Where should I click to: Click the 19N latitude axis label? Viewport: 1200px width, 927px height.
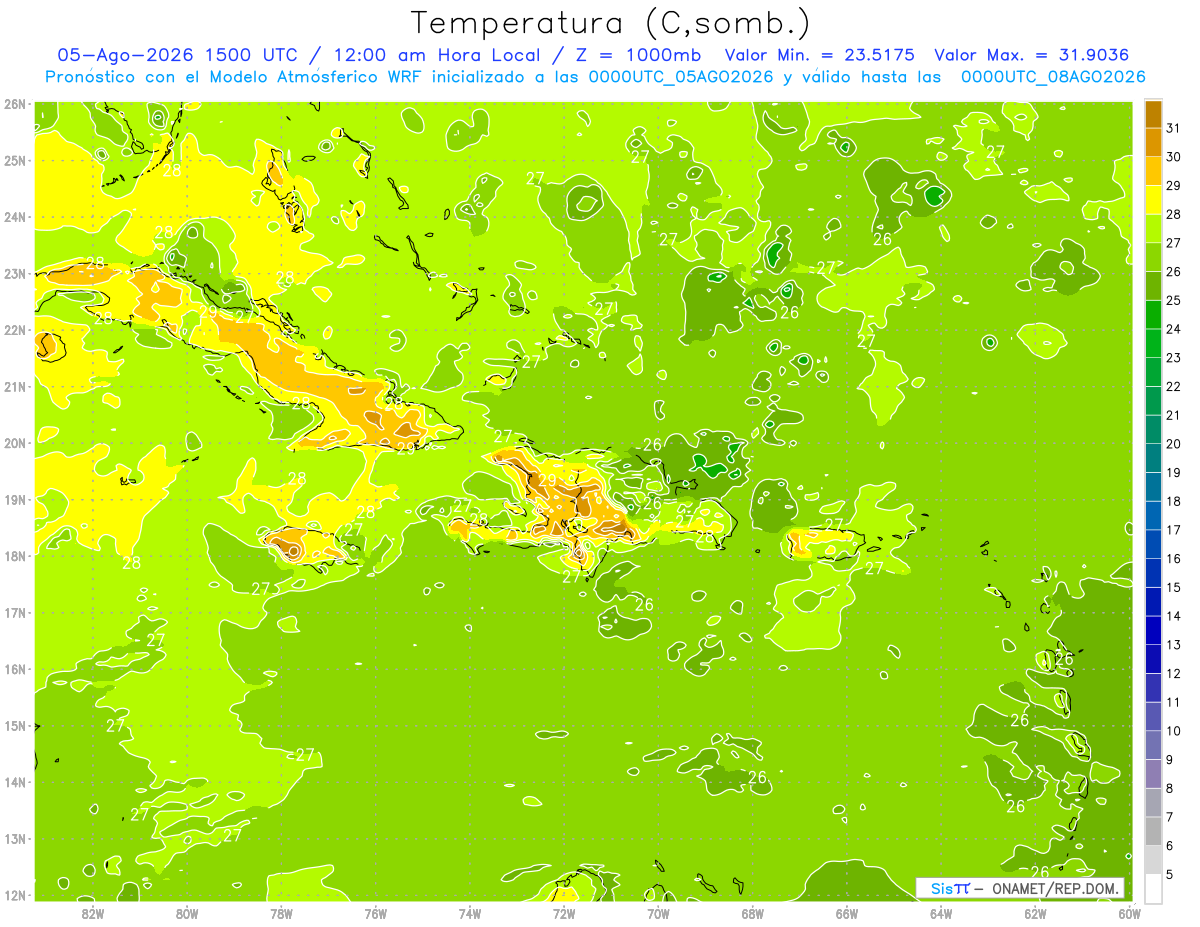point(15,499)
